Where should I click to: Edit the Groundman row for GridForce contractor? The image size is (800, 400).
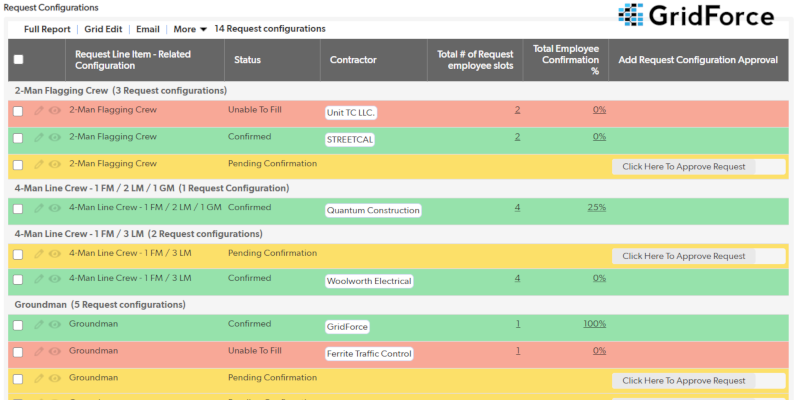tap(38, 324)
